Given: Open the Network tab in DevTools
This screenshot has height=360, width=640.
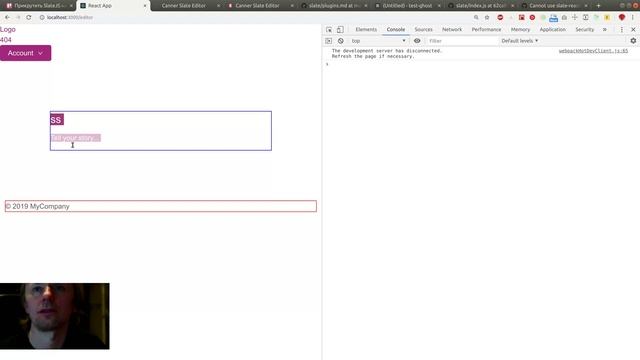Looking at the screenshot, I should pos(452,30).
